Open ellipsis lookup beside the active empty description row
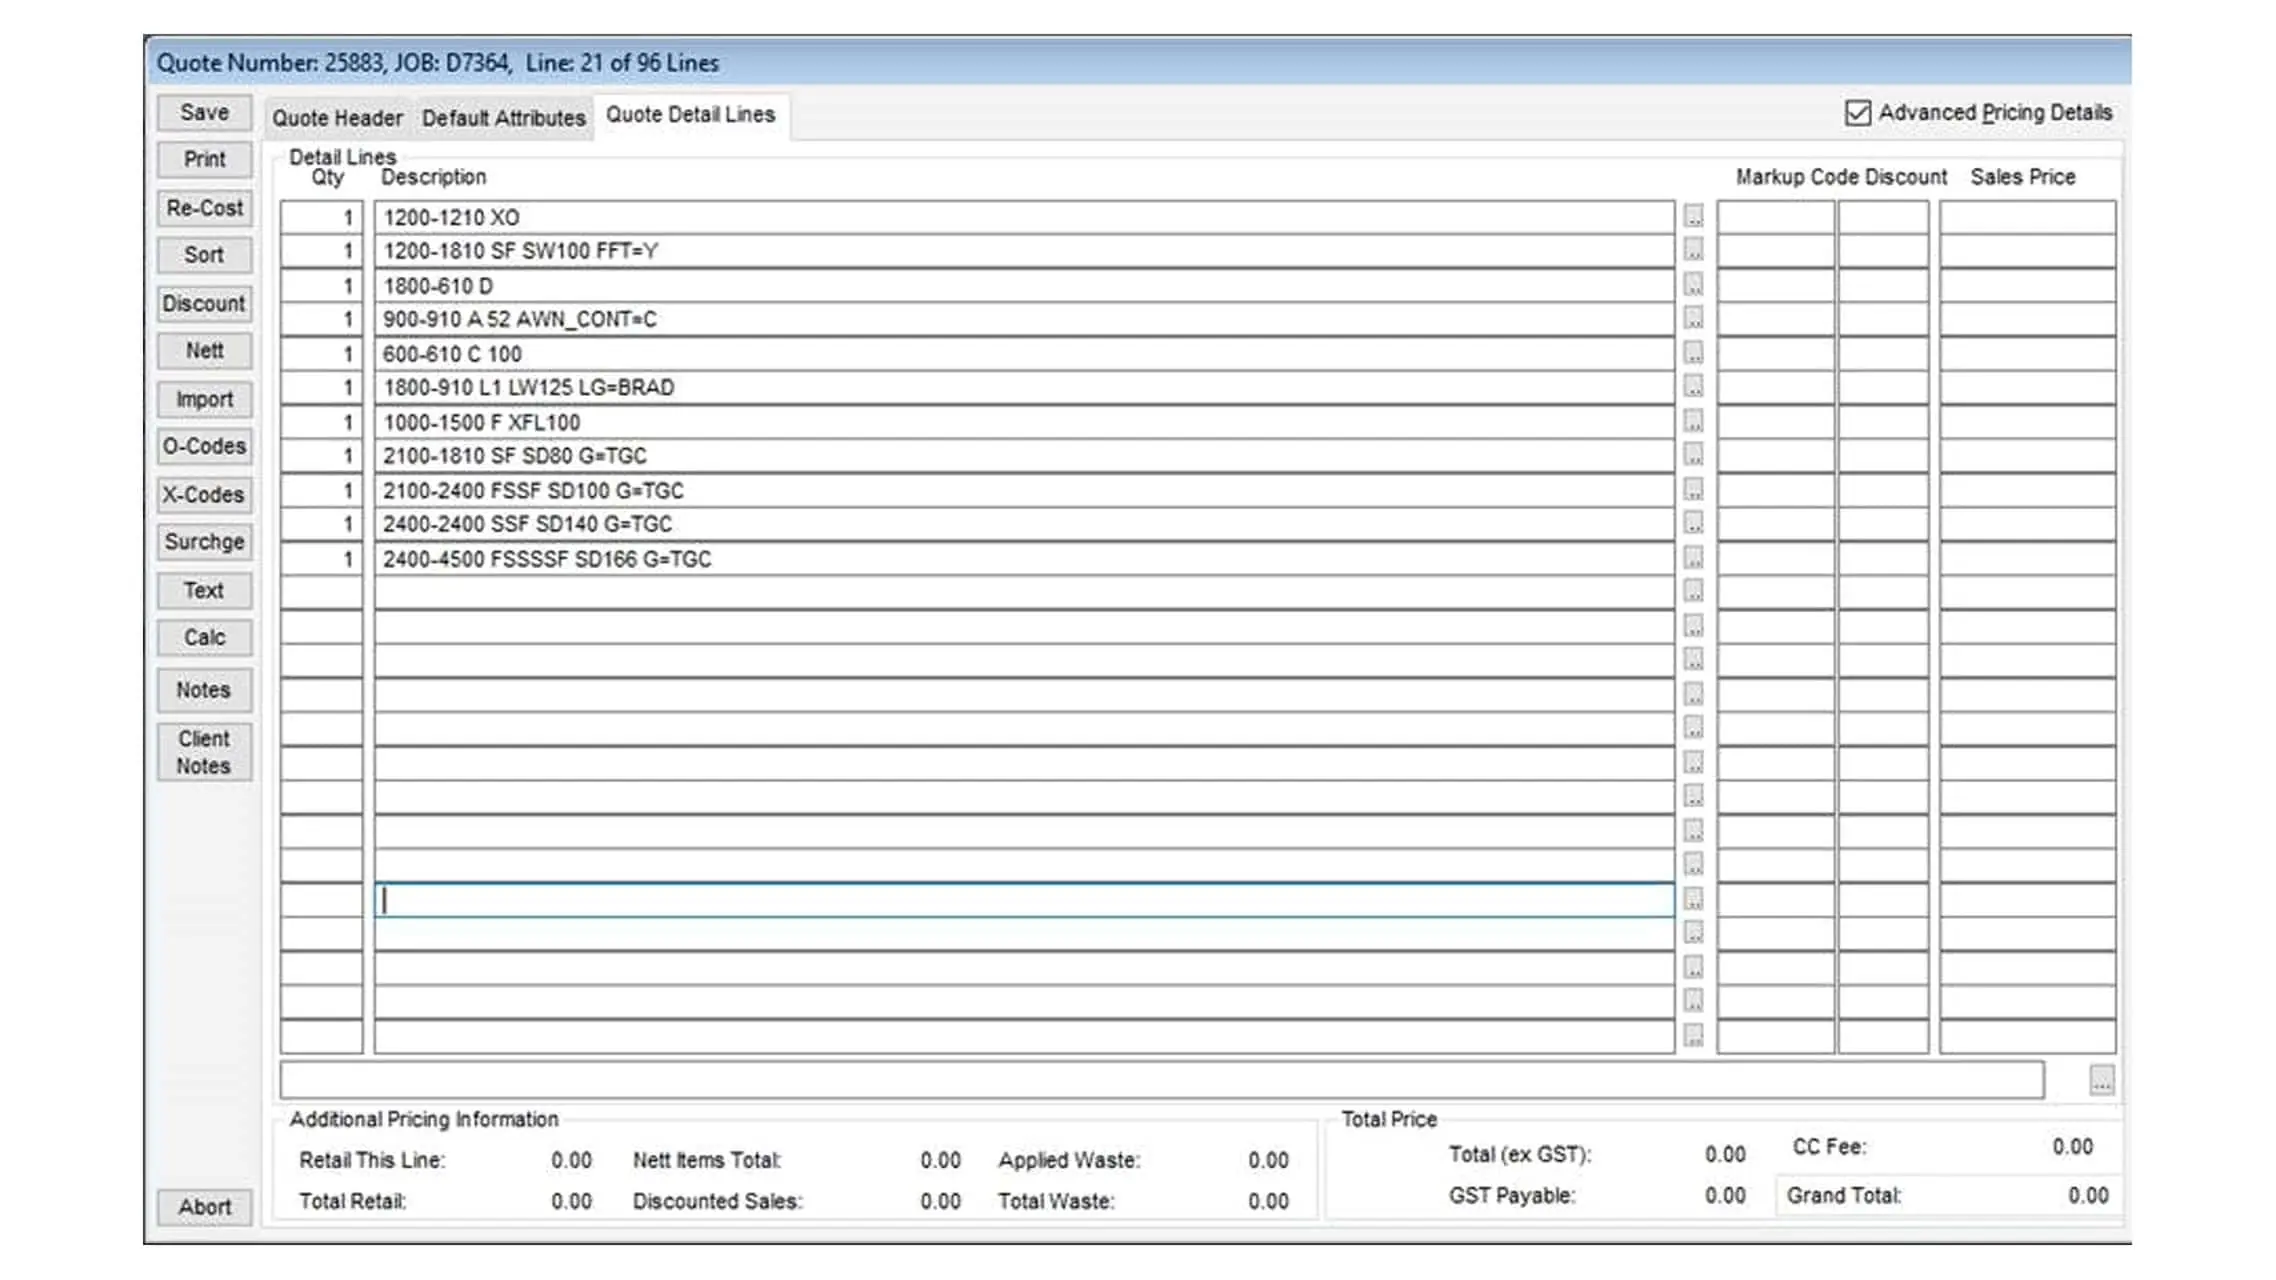The width and height of the screenshot is (2276, 1280). 1693,898
